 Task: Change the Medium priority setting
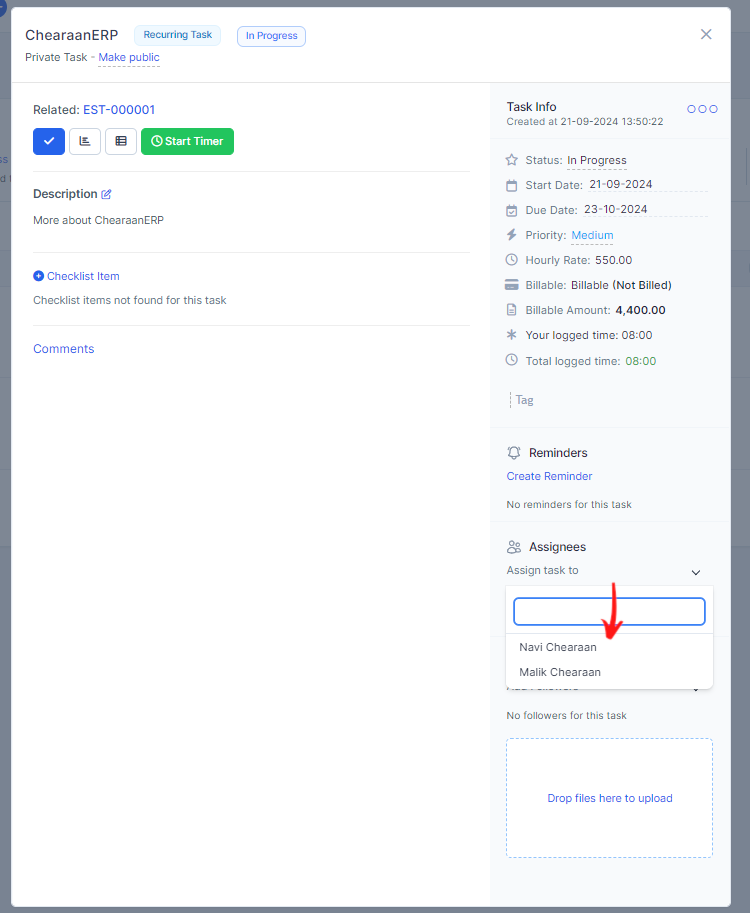point(592,236)
